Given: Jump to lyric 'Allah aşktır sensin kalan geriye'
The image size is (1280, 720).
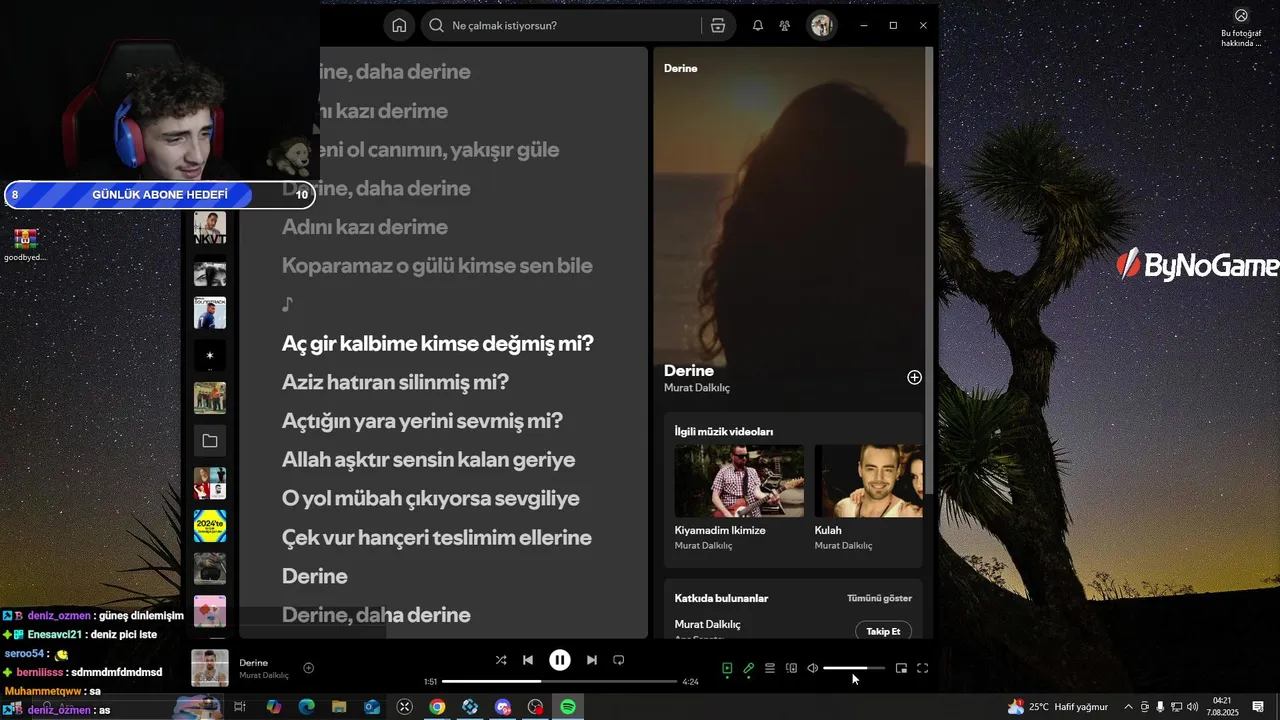Looking at the screenshot, I should (x=429, y=460).
